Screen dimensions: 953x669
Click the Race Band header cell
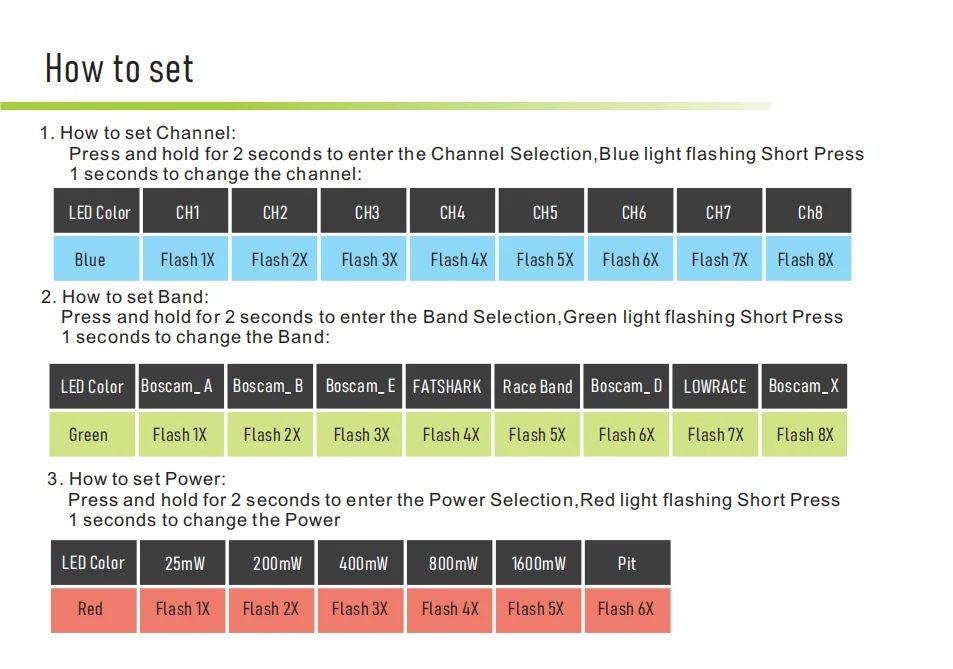click(537, 386)
